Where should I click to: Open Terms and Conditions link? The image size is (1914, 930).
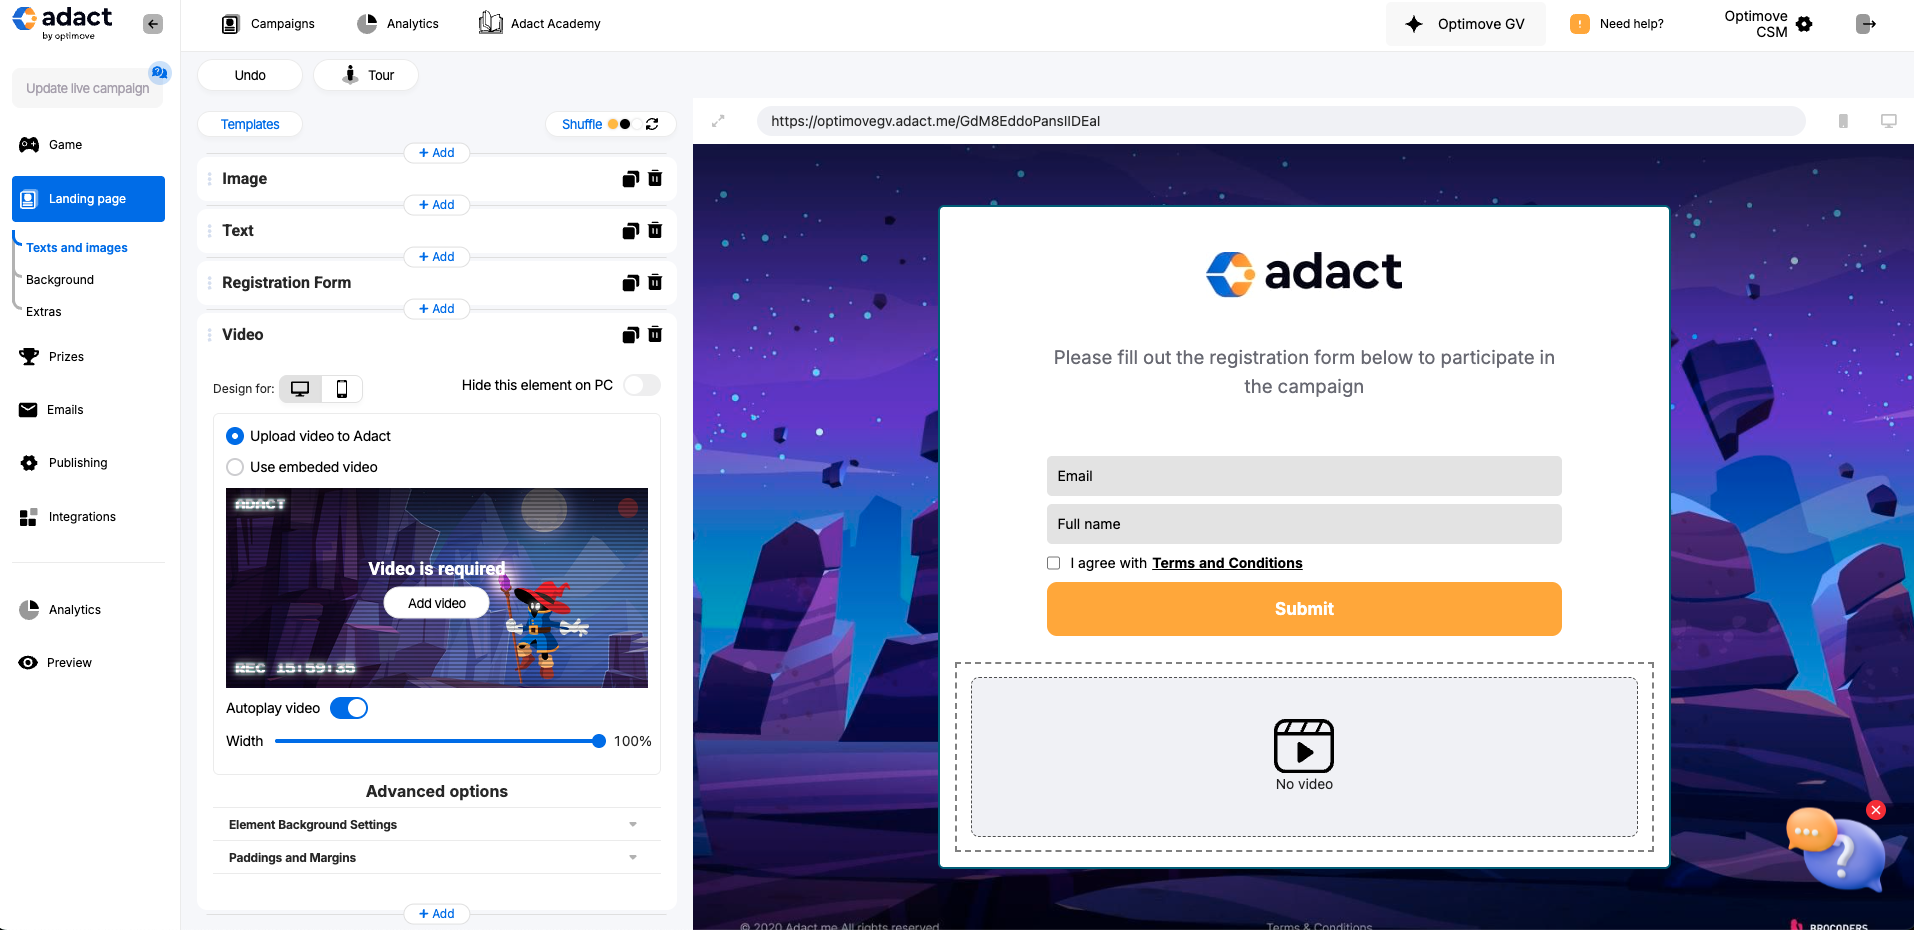[x=1227, y=563]
